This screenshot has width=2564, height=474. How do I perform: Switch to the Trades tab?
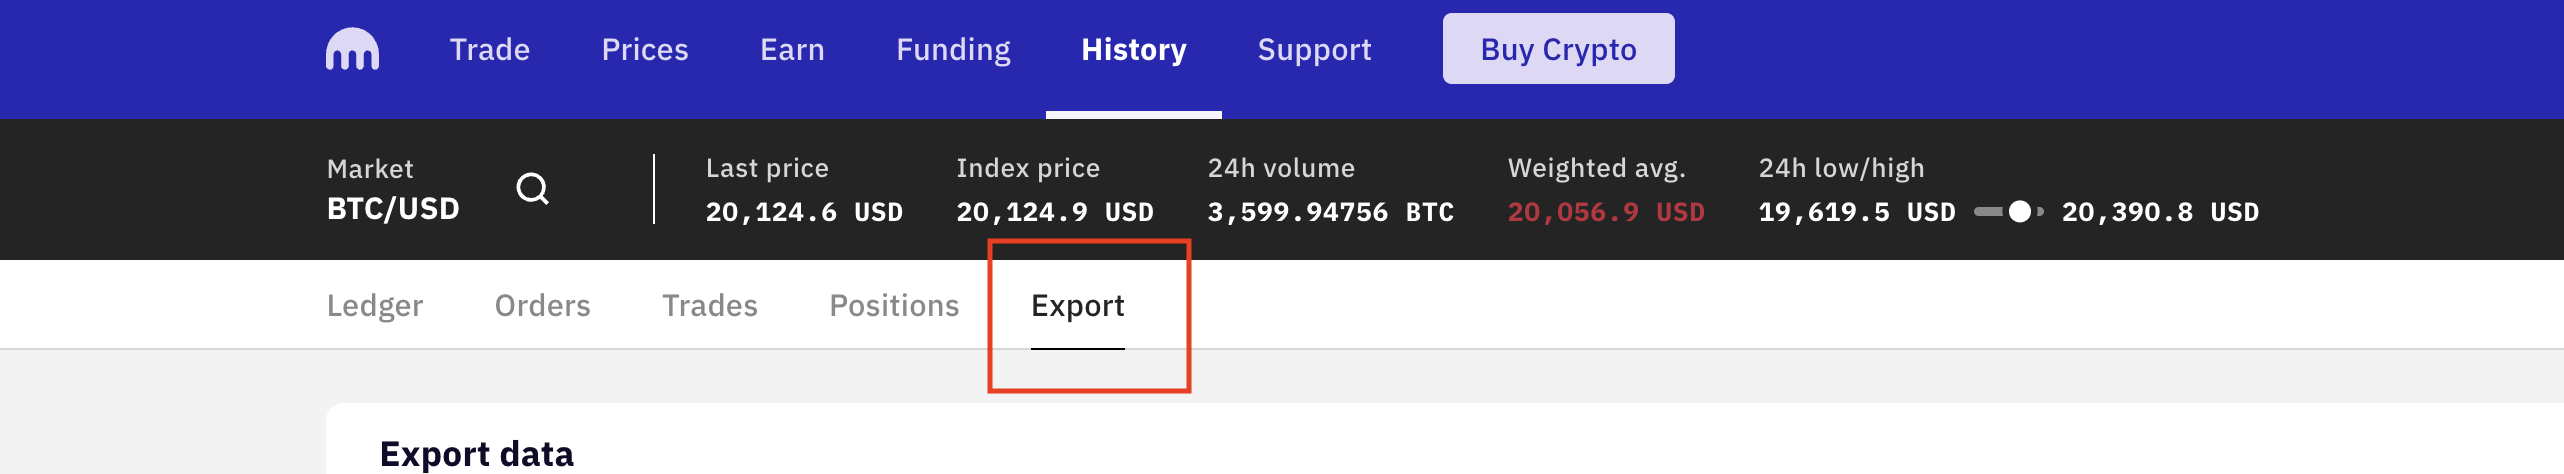pos(710,305)
